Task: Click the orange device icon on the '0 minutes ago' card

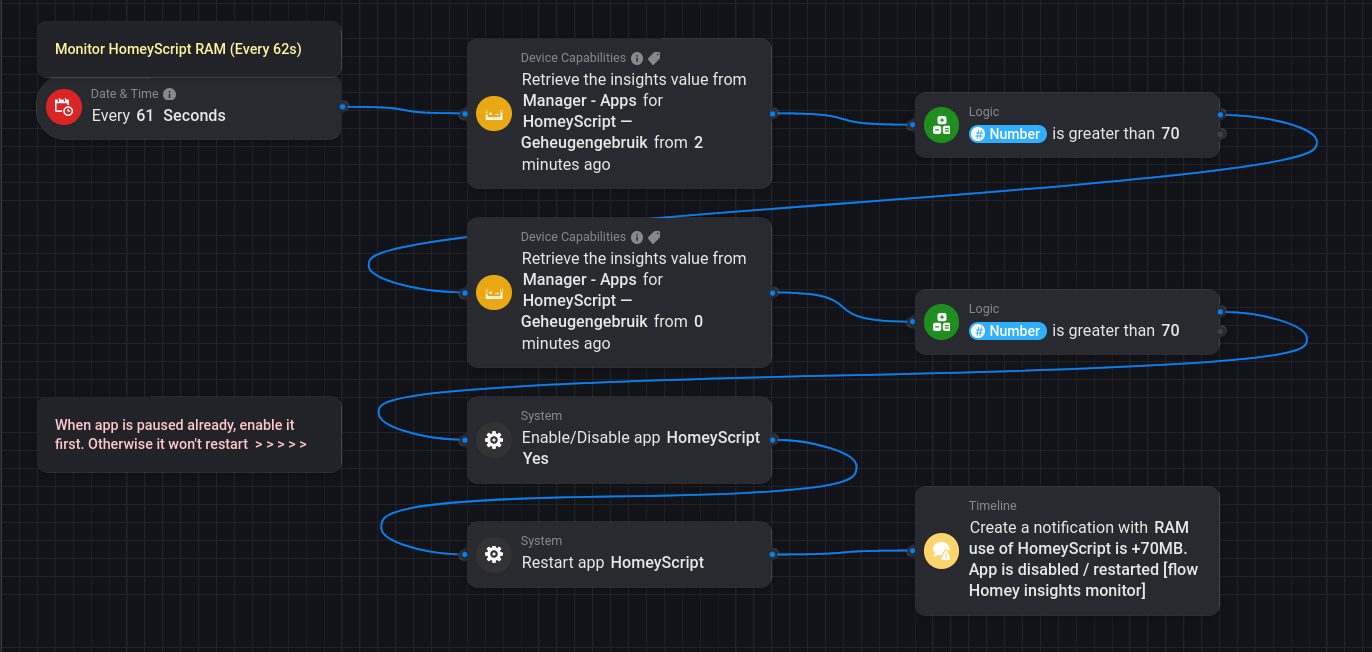Action: [x=493, y=293]
